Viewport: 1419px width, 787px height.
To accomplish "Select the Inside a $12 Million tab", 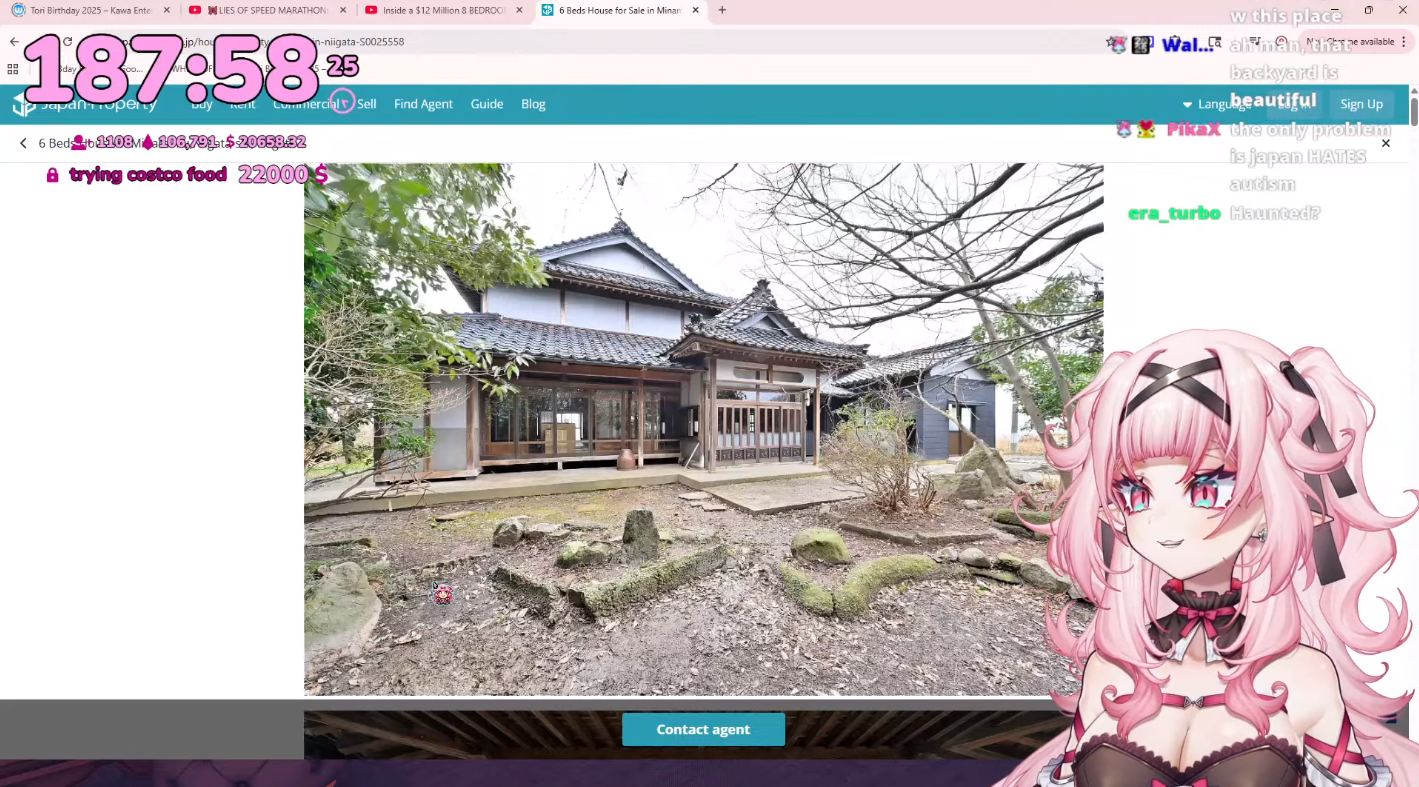I will (444, 10).
